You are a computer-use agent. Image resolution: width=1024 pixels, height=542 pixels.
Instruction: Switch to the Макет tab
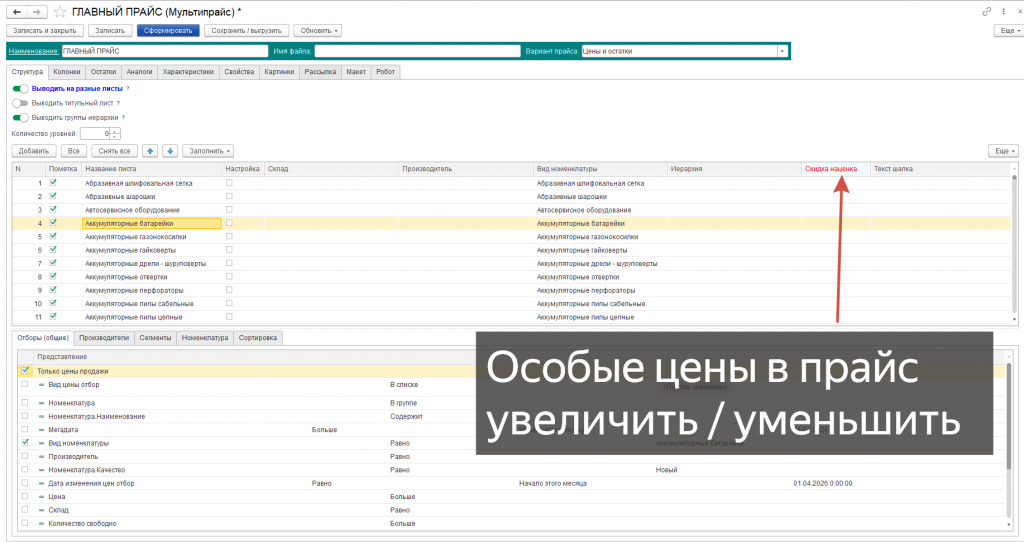[356, 72]
